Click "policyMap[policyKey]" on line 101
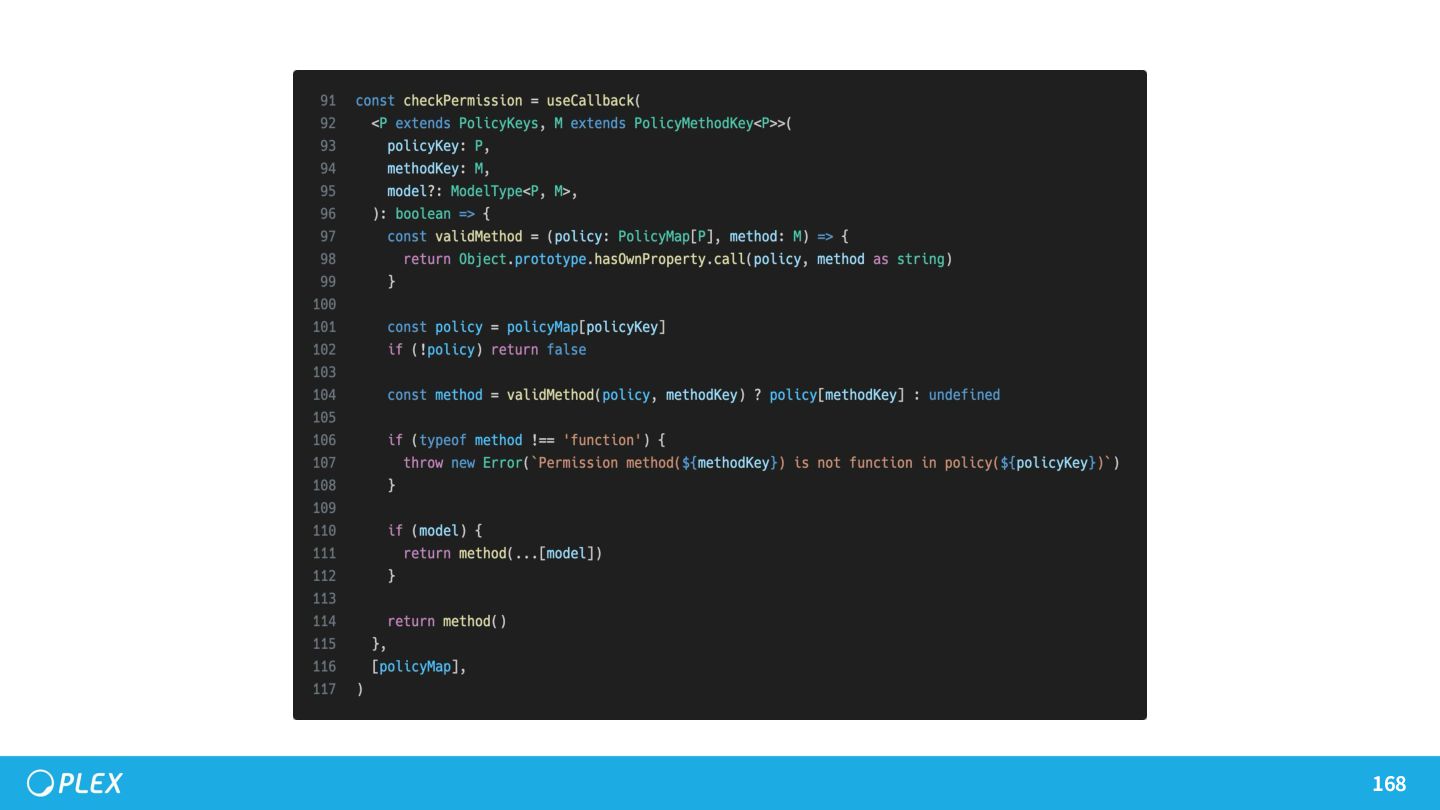 586,327
